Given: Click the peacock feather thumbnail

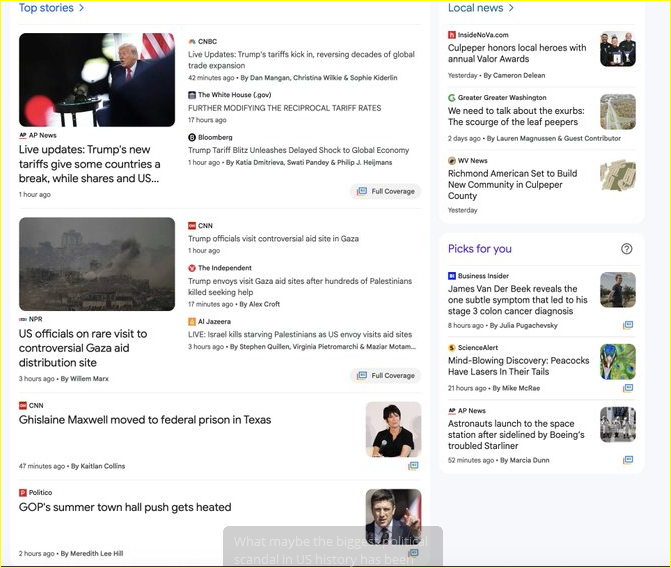Looking at the screenshot, I should click(x=618, y=362).
